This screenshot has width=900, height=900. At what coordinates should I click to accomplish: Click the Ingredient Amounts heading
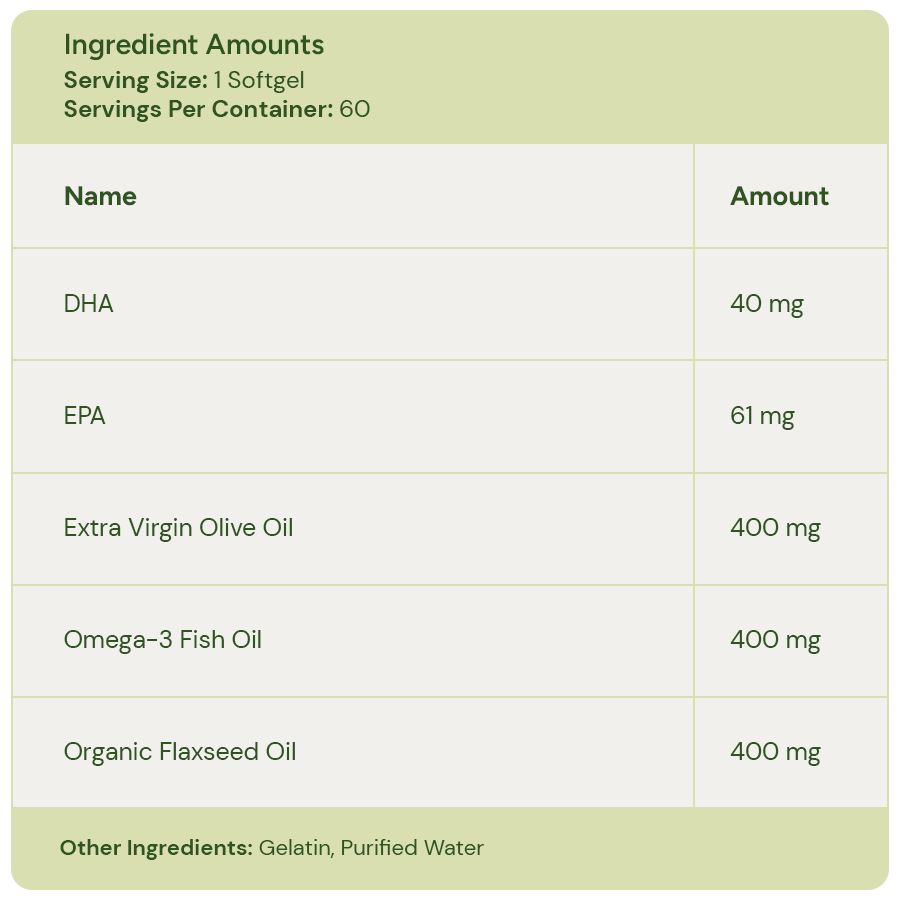[194, 45]
